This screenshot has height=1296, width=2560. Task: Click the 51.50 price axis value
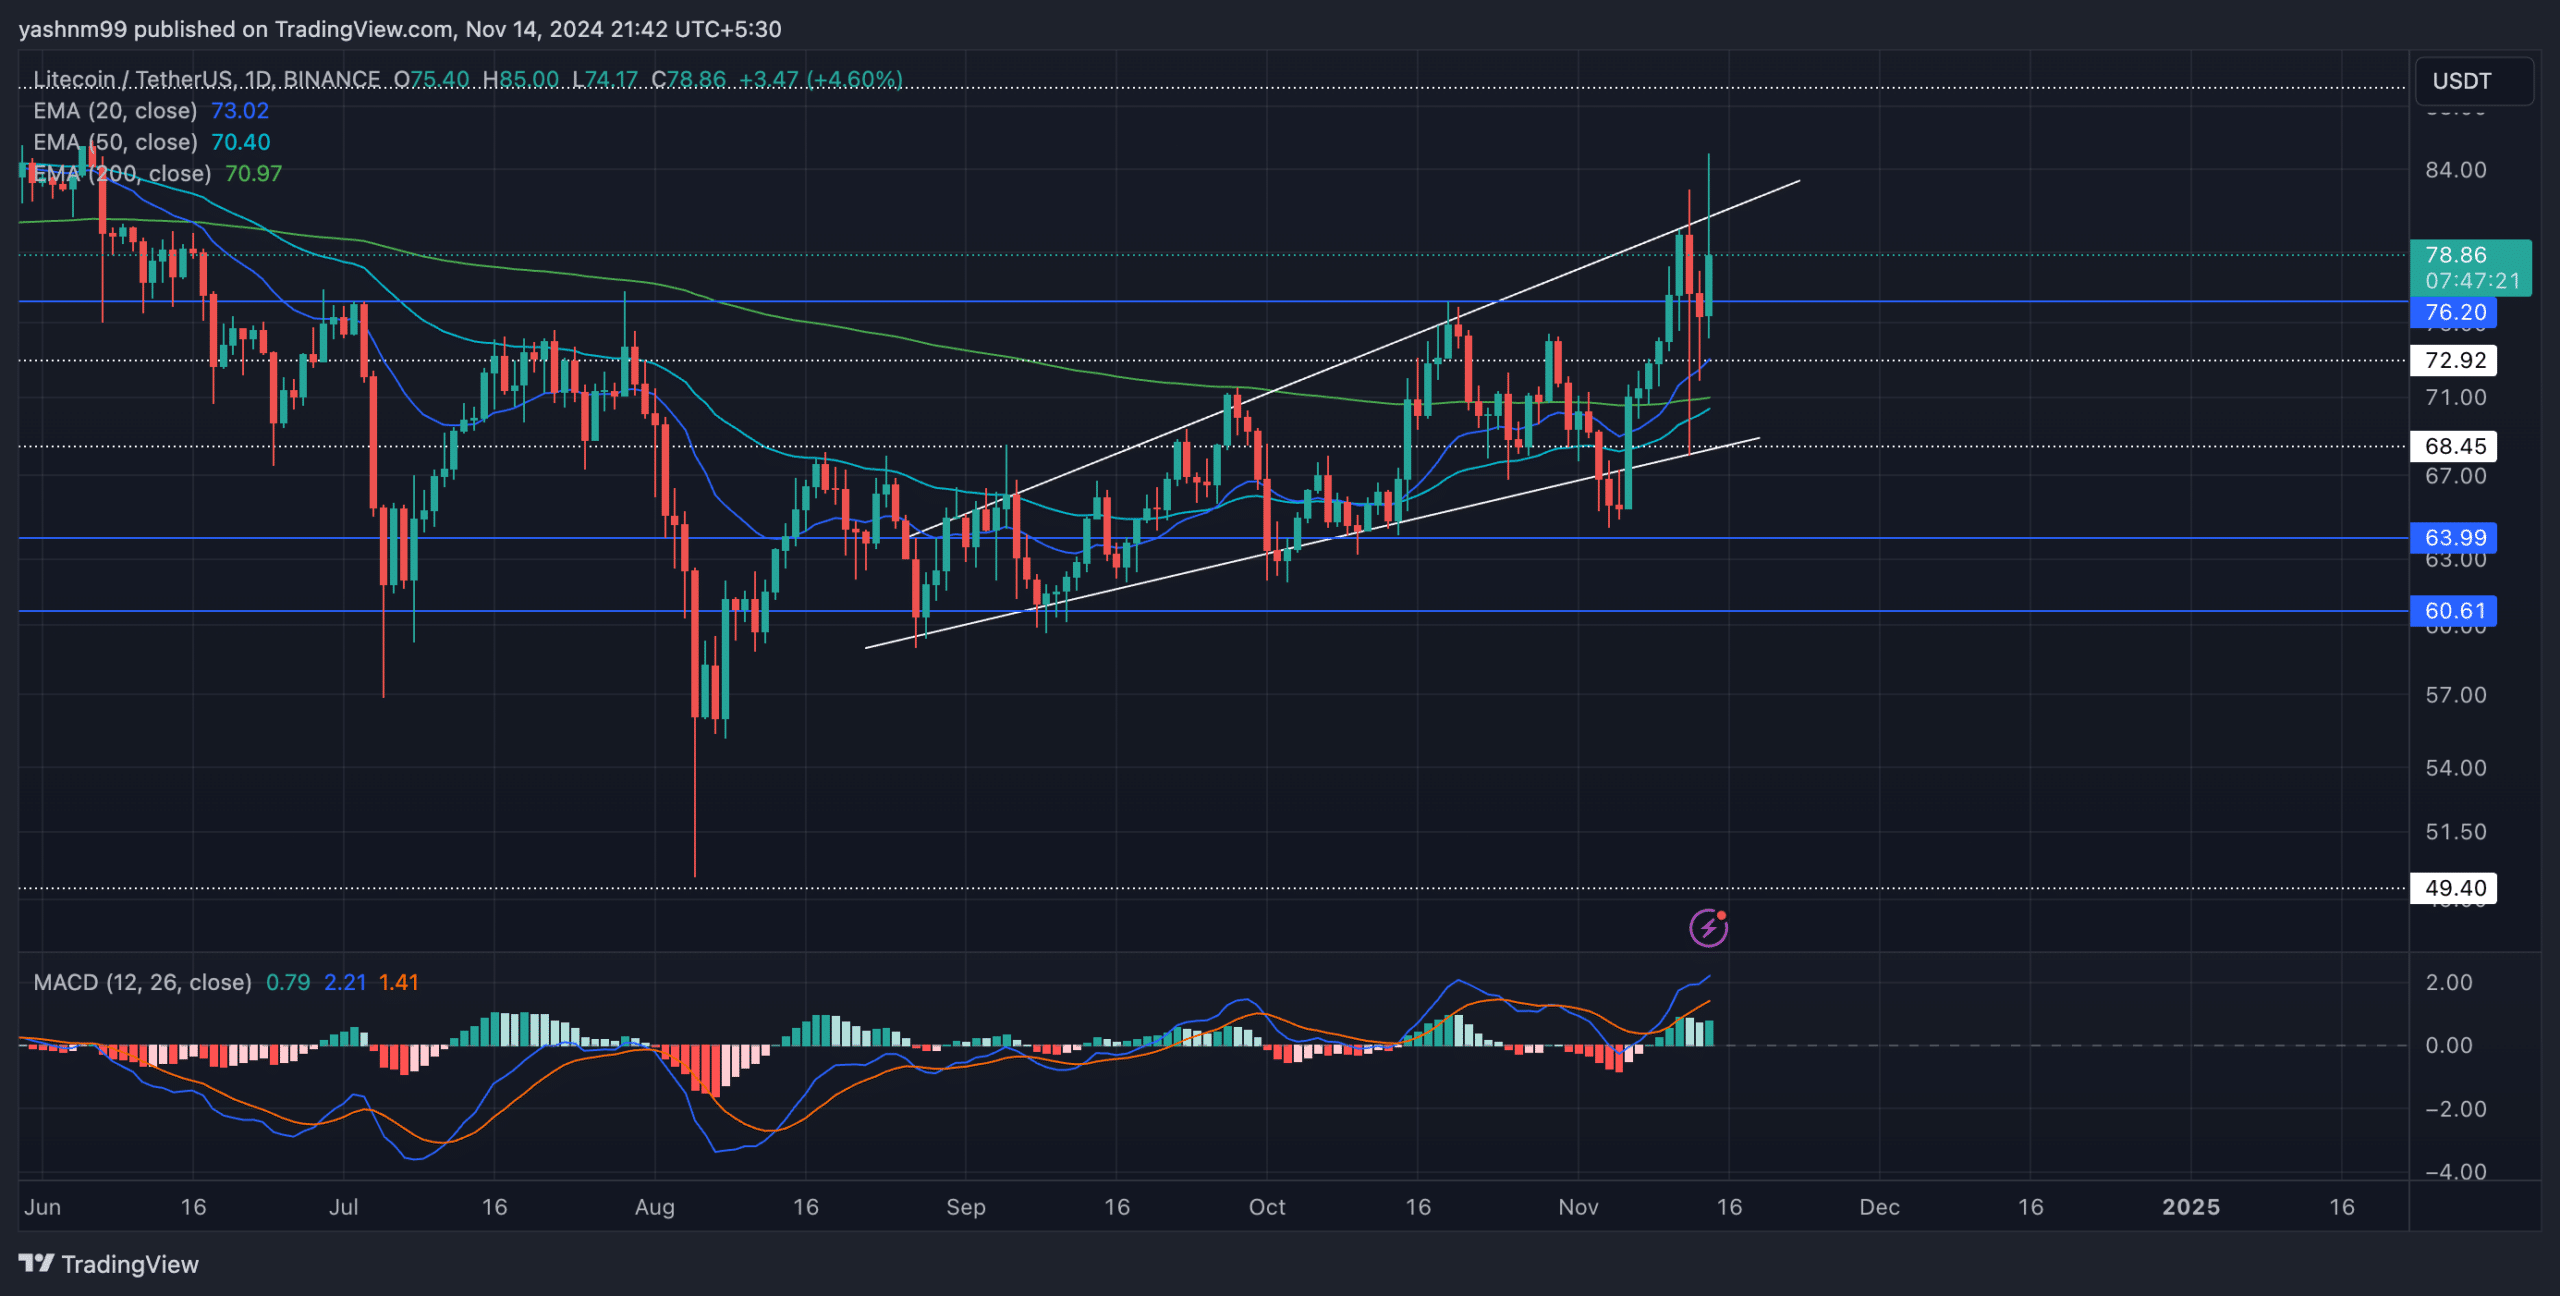coord(2456,832)
